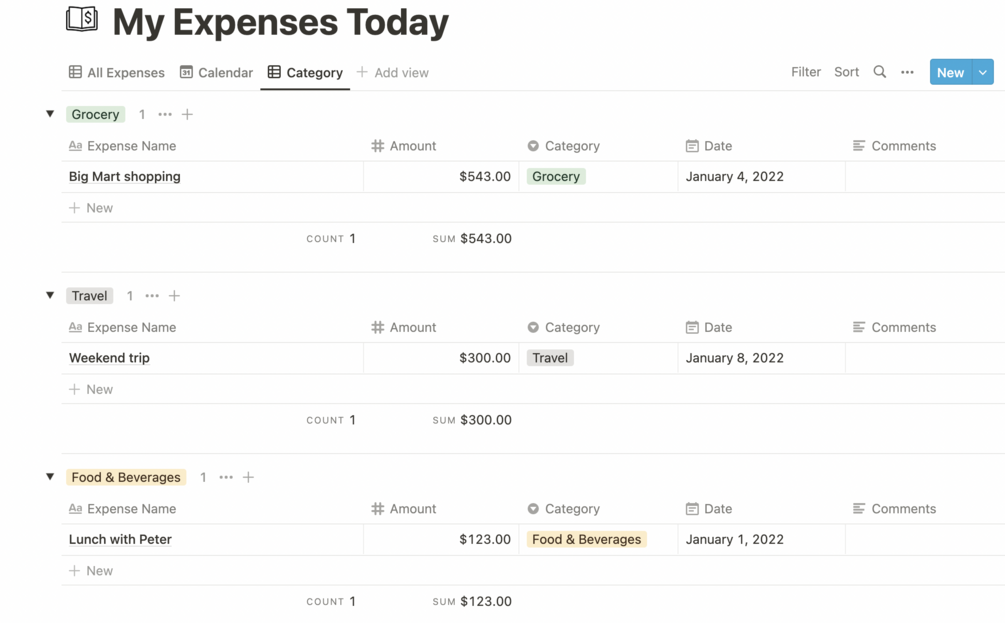Click plus icon beside Travel group
1005x623 pixels.
(x=174, y=296)
